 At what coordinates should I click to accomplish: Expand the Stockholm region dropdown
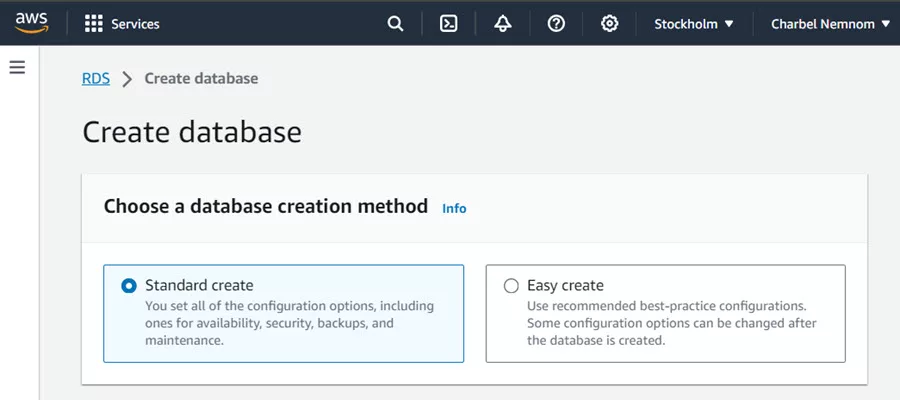(694, 24)
